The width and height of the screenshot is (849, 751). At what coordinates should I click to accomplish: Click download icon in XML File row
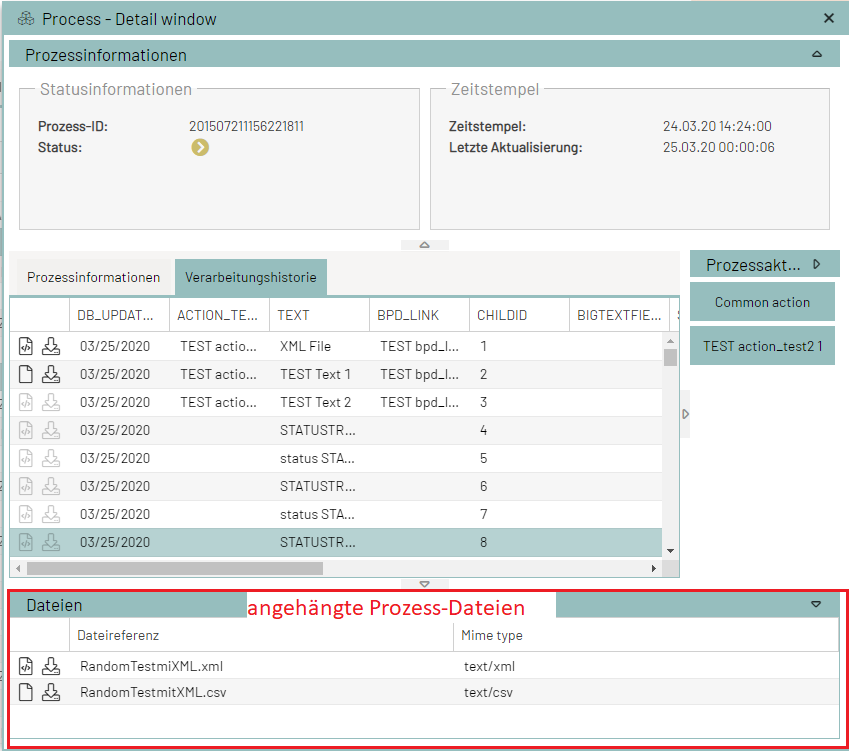click(51, 347)
